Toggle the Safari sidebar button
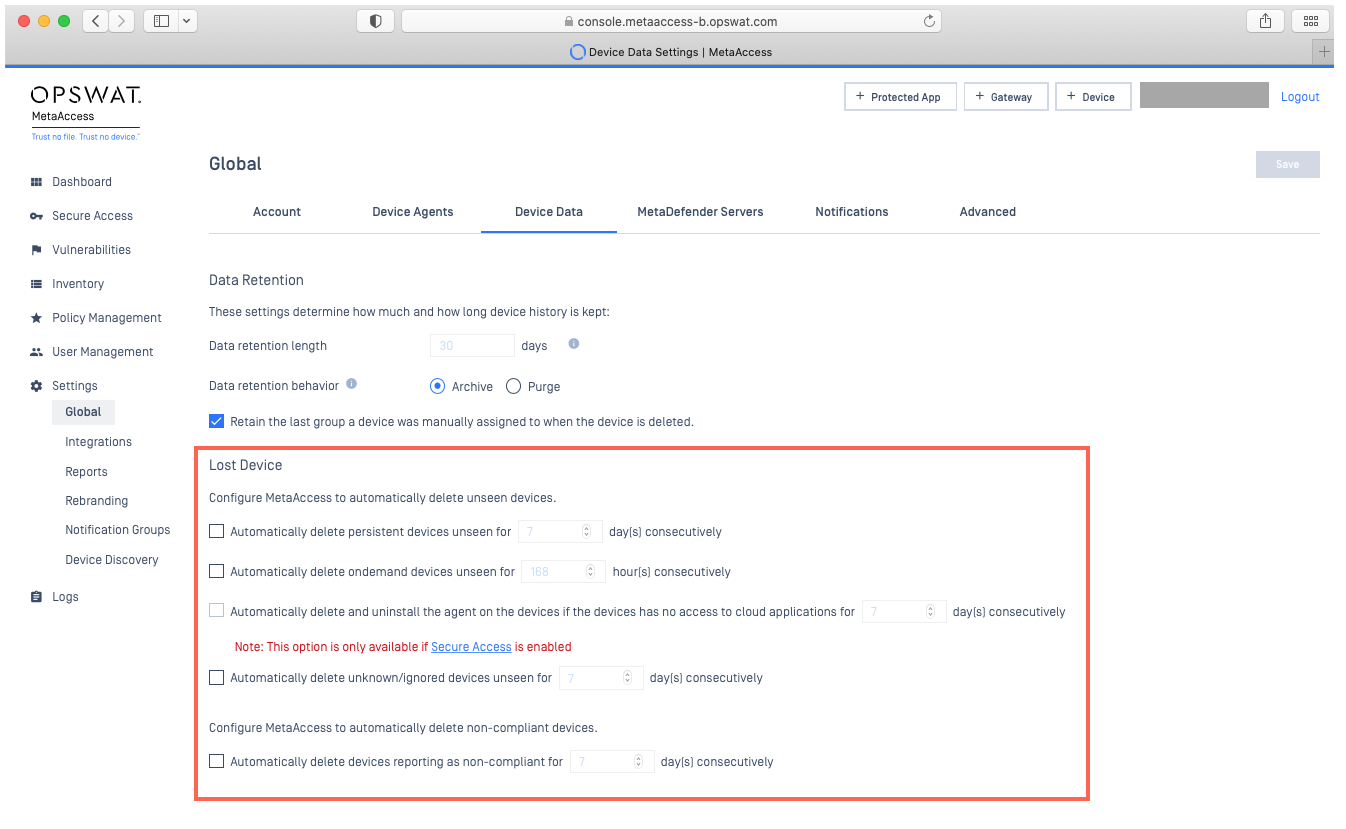This screenshot has height=829, width=1346. click(161, 21)
